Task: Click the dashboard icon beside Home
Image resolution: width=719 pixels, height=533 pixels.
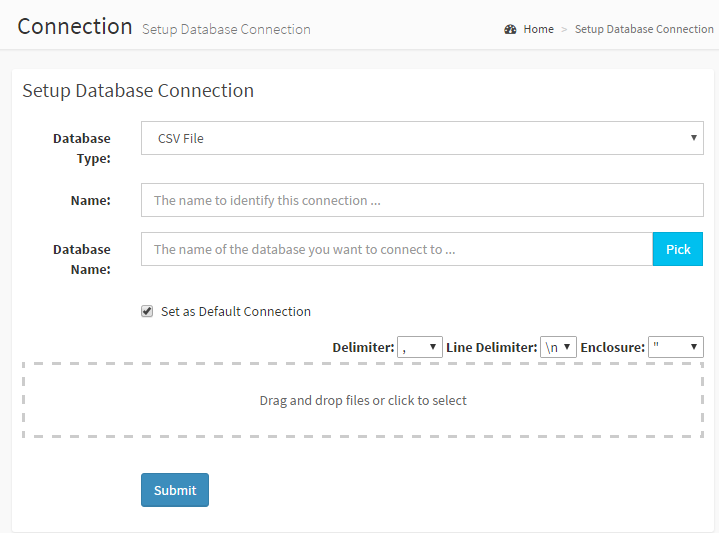Action: 510,29
